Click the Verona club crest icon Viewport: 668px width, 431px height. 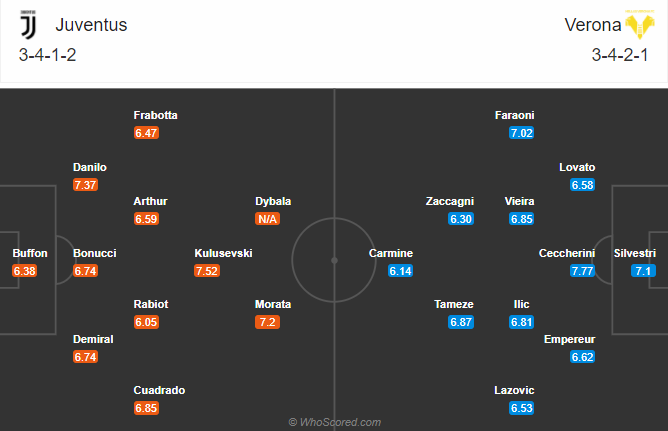pos(639,24)
